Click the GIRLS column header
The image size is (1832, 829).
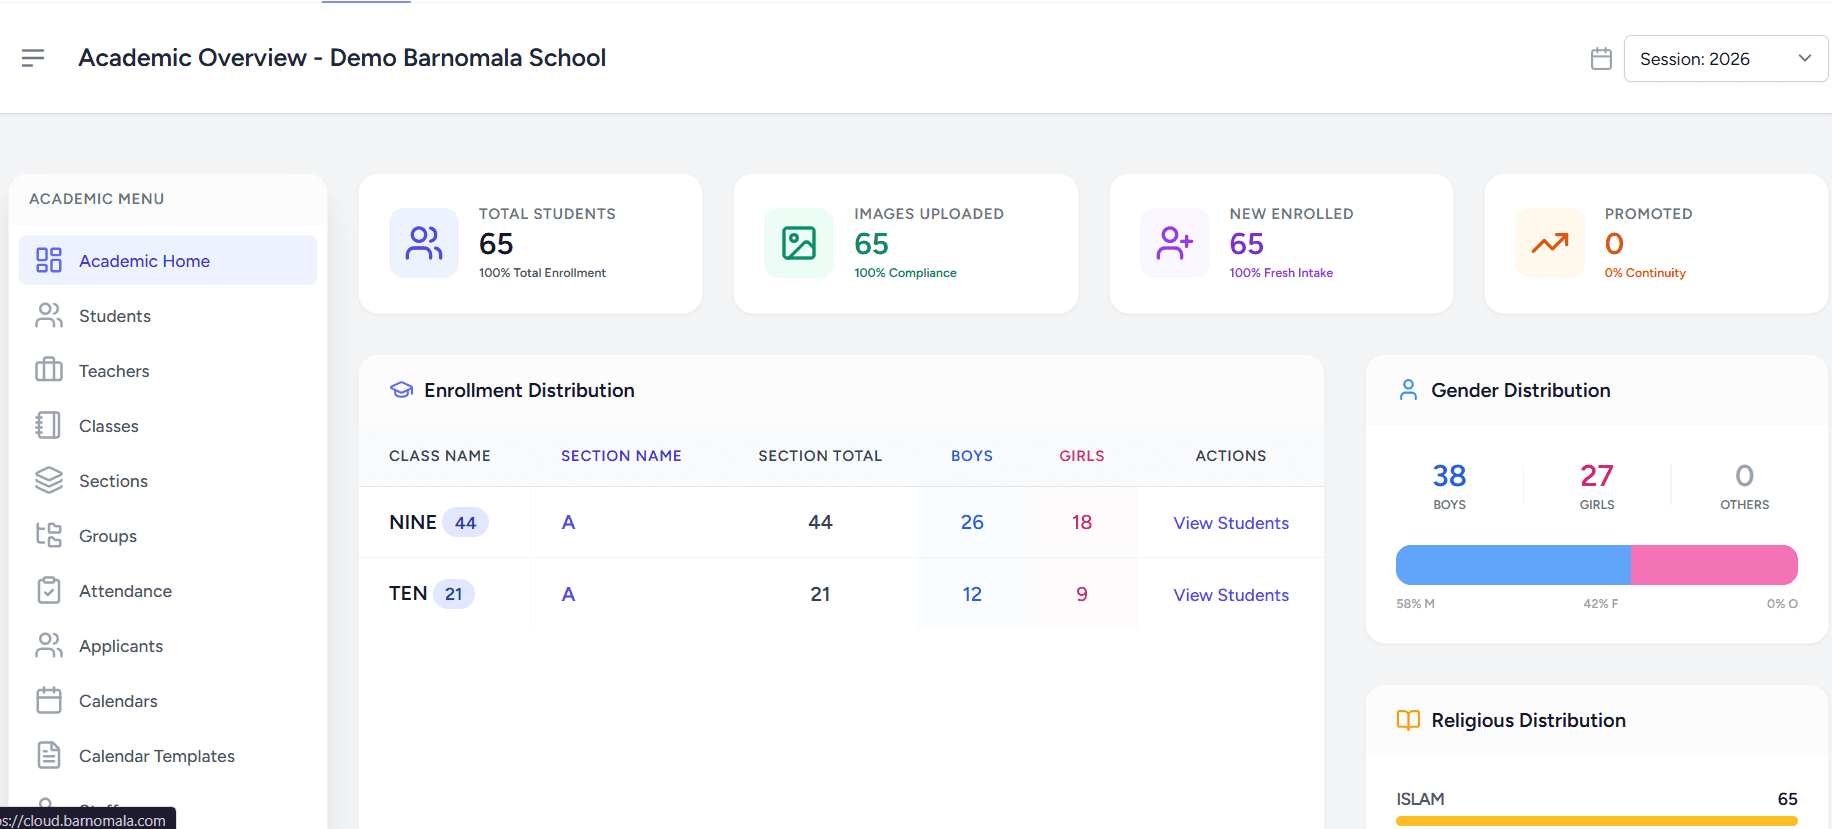(x=1082, y=456)
